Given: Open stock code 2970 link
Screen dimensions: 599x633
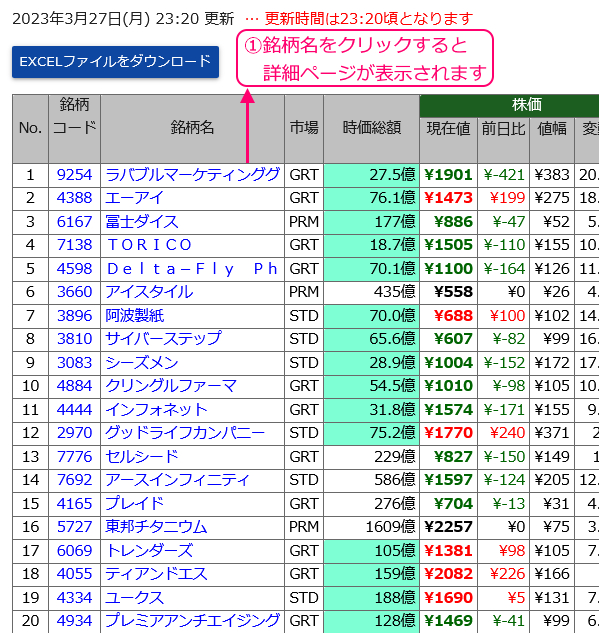Looking at the screenshot, I should [x=75, y=432].
